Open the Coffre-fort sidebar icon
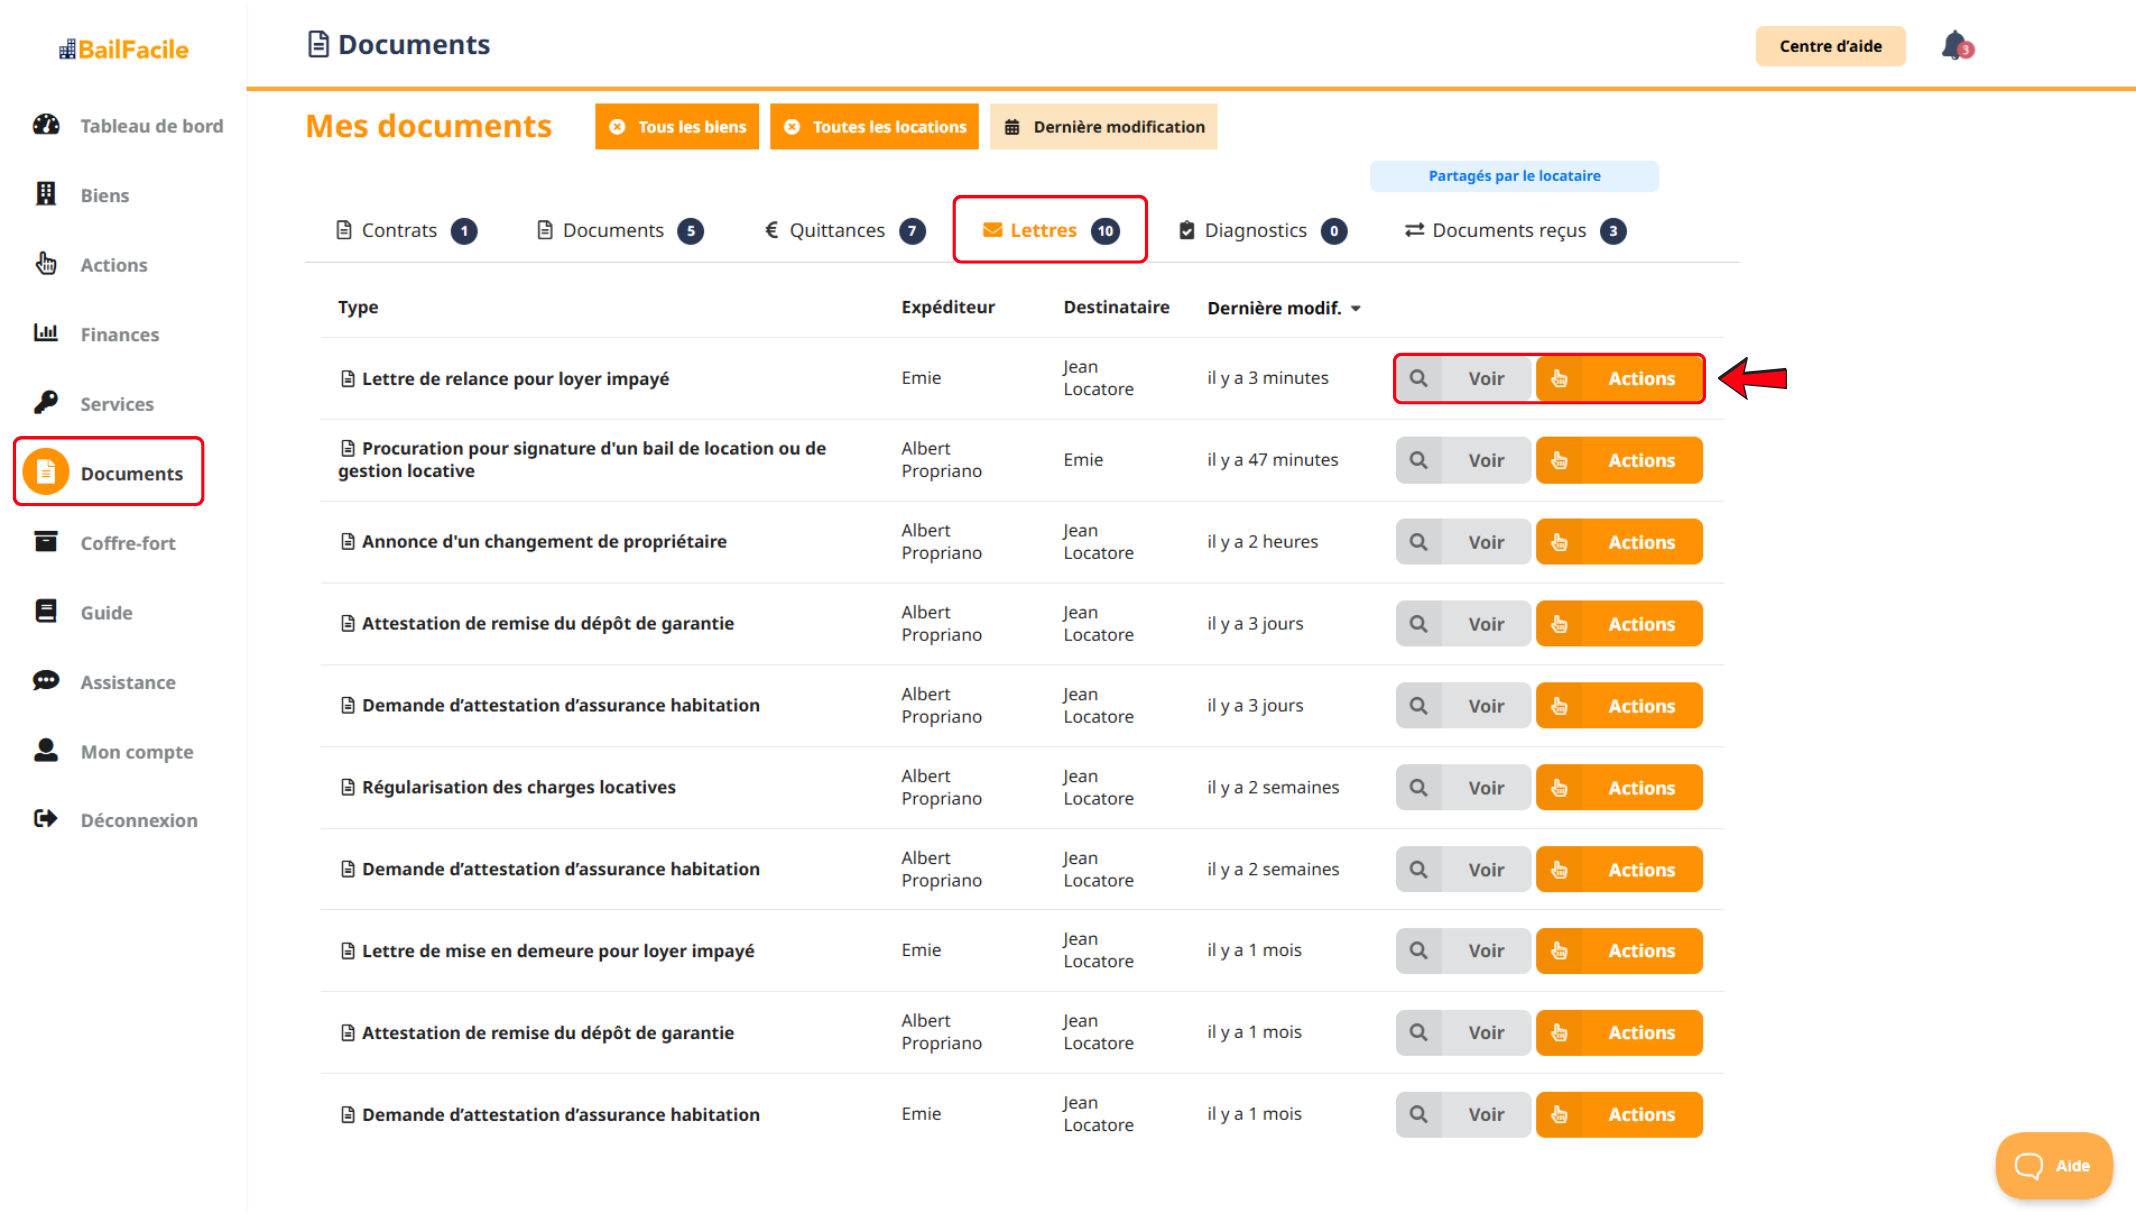Viewport: 2136px width, 1215px height. [46, 542]
